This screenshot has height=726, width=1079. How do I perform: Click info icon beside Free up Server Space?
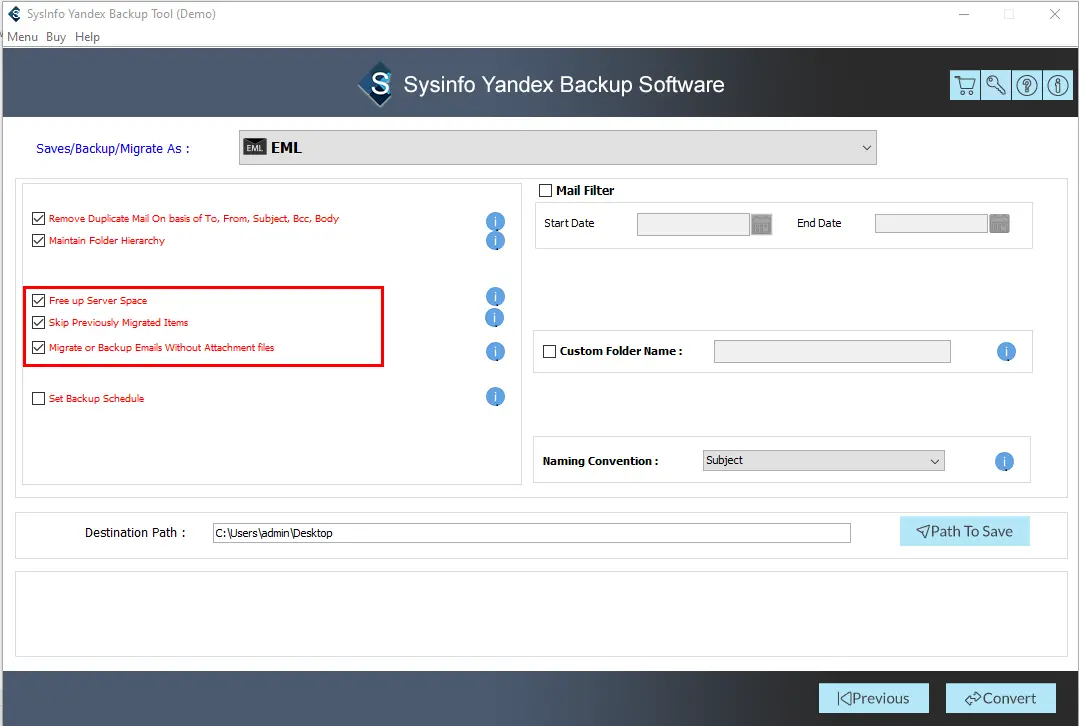coord(495,297)
